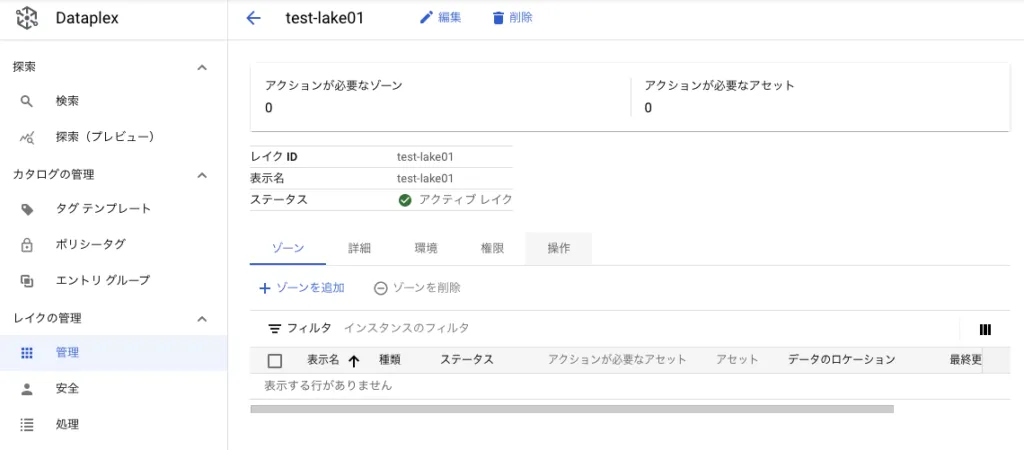Image resolution: width=1024 pixels, height=450 pixels.
Task: Click the filter lines icon
Action: [276, 329]
